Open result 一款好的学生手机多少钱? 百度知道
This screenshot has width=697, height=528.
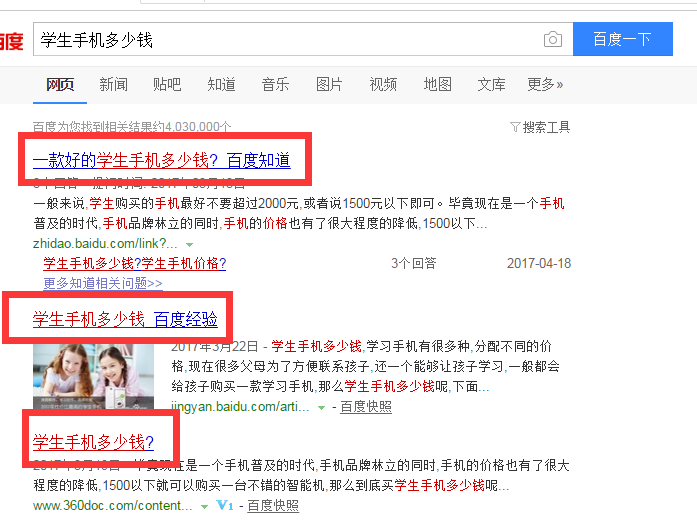[162, 160]
